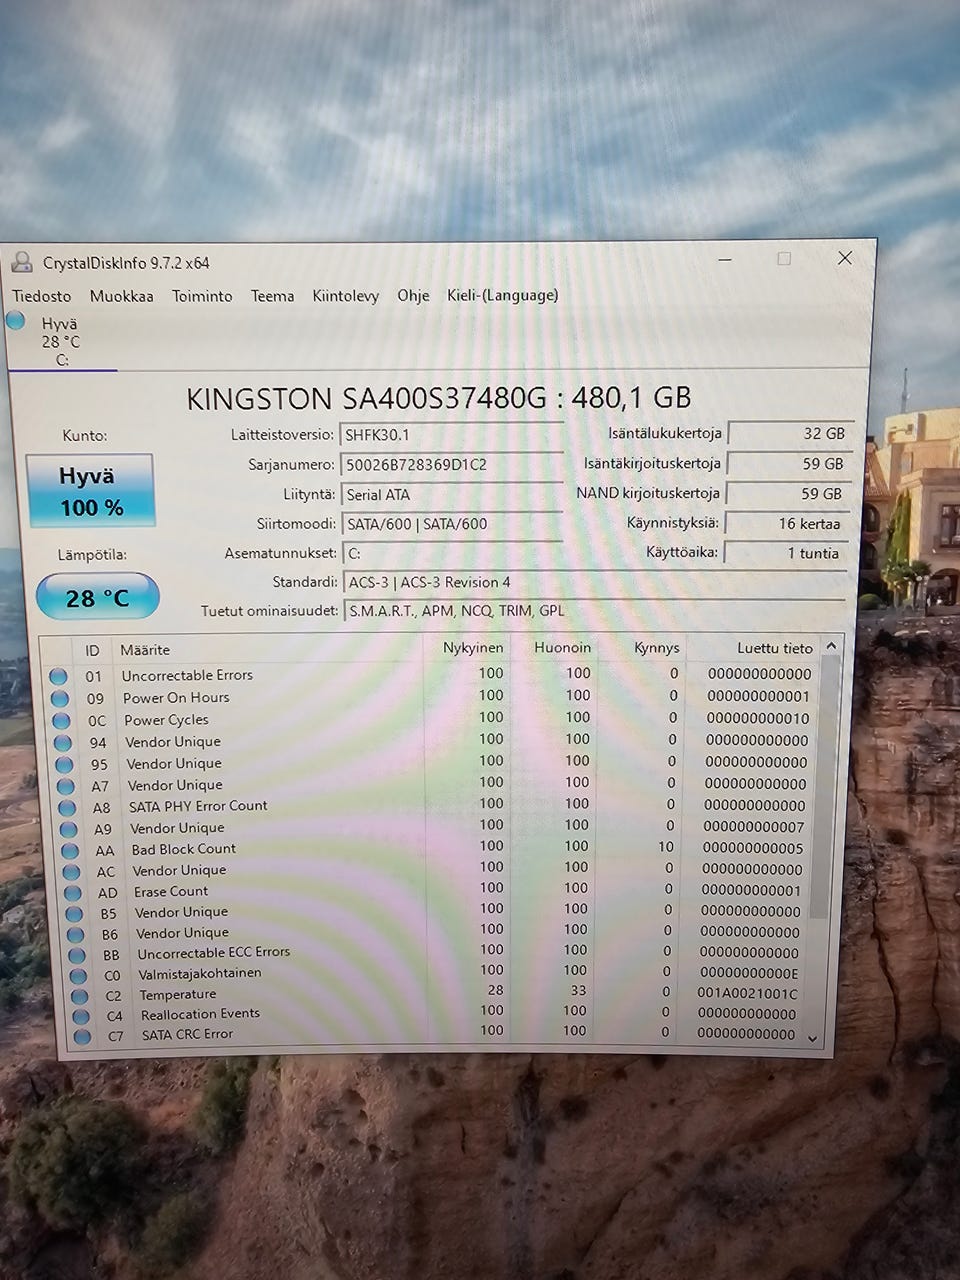This screenshot has height=1280, width=960.
Task: Open the Kiintolevy menu
Action: [x=345, y=296]
